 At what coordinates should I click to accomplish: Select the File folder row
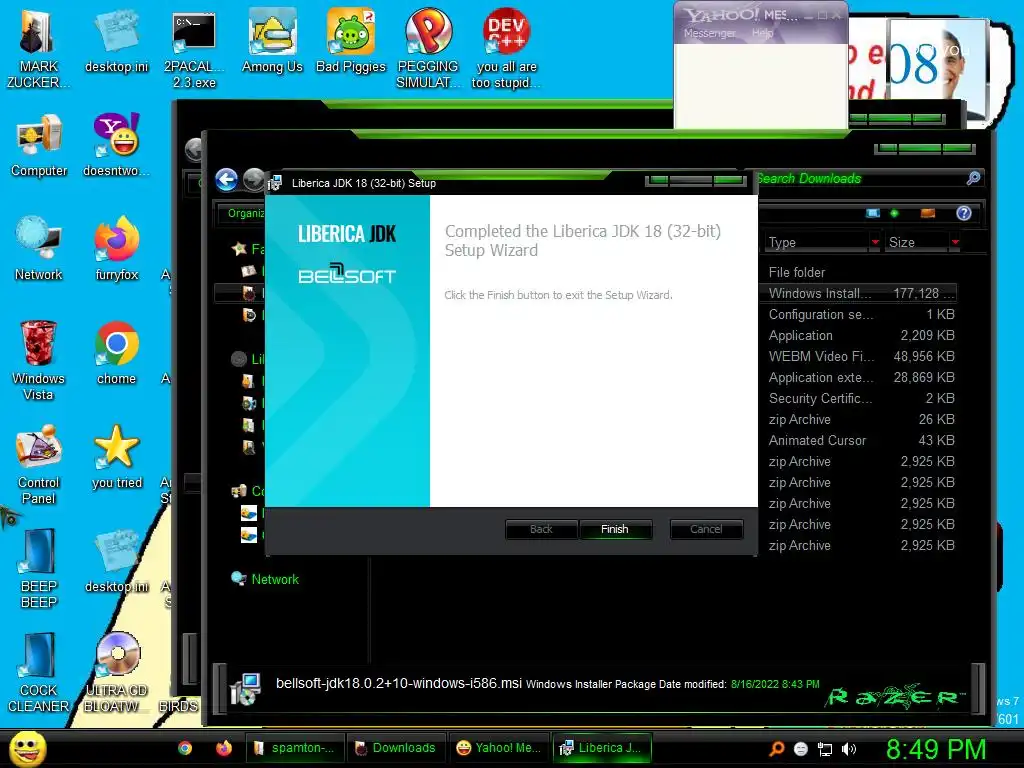(859, 272)
